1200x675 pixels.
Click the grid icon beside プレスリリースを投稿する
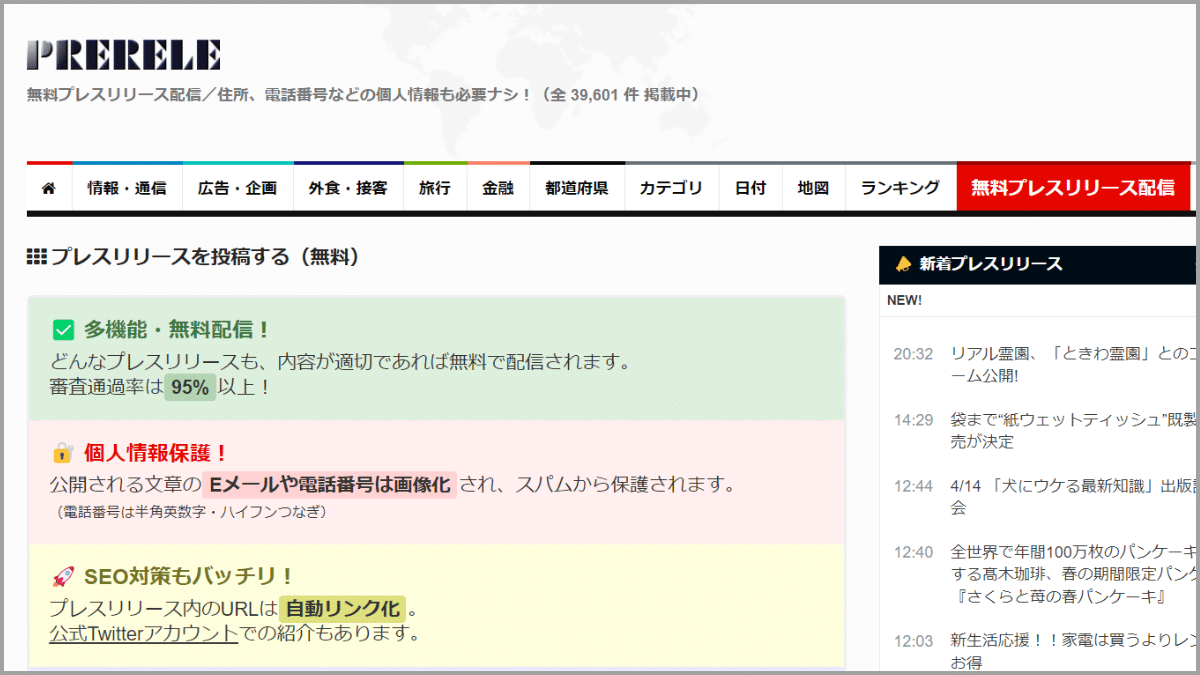click(x=35, y=256)
